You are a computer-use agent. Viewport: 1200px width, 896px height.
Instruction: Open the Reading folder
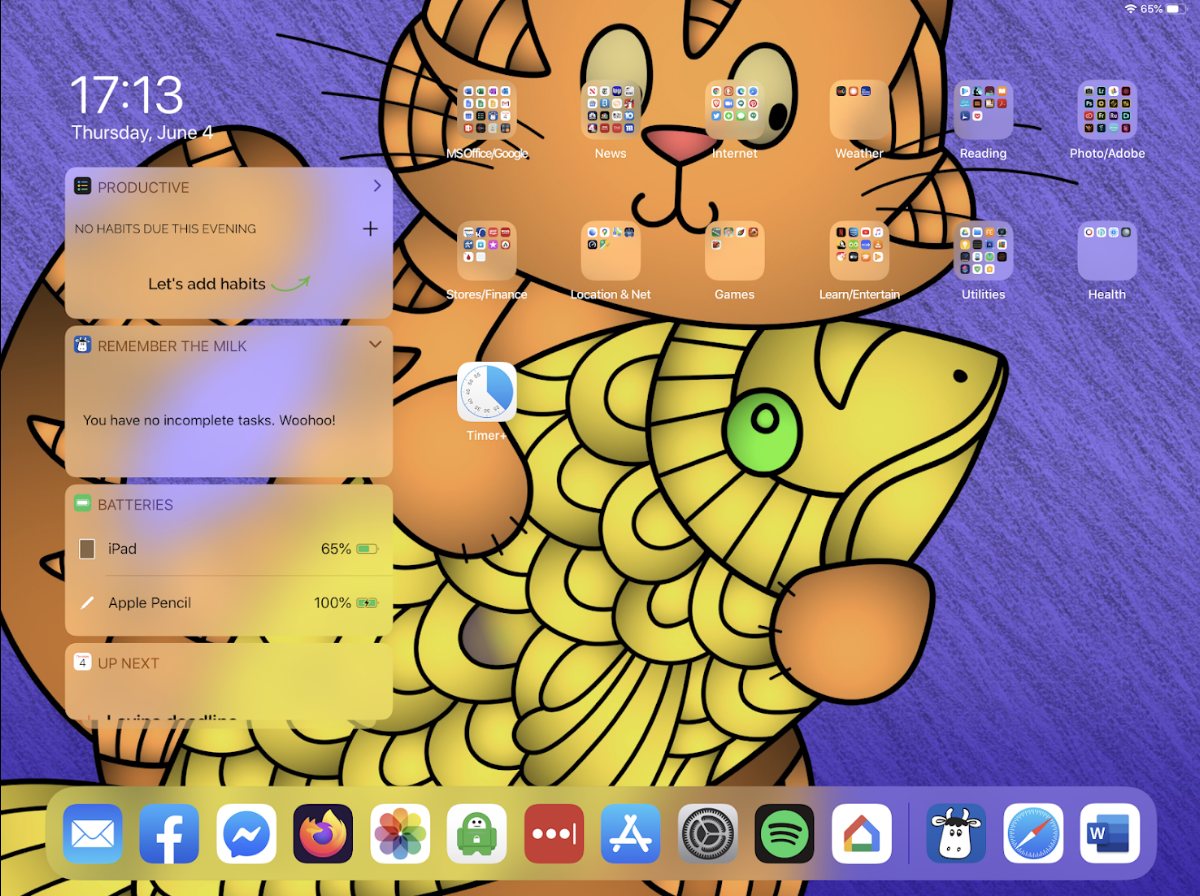click(983, 110)
